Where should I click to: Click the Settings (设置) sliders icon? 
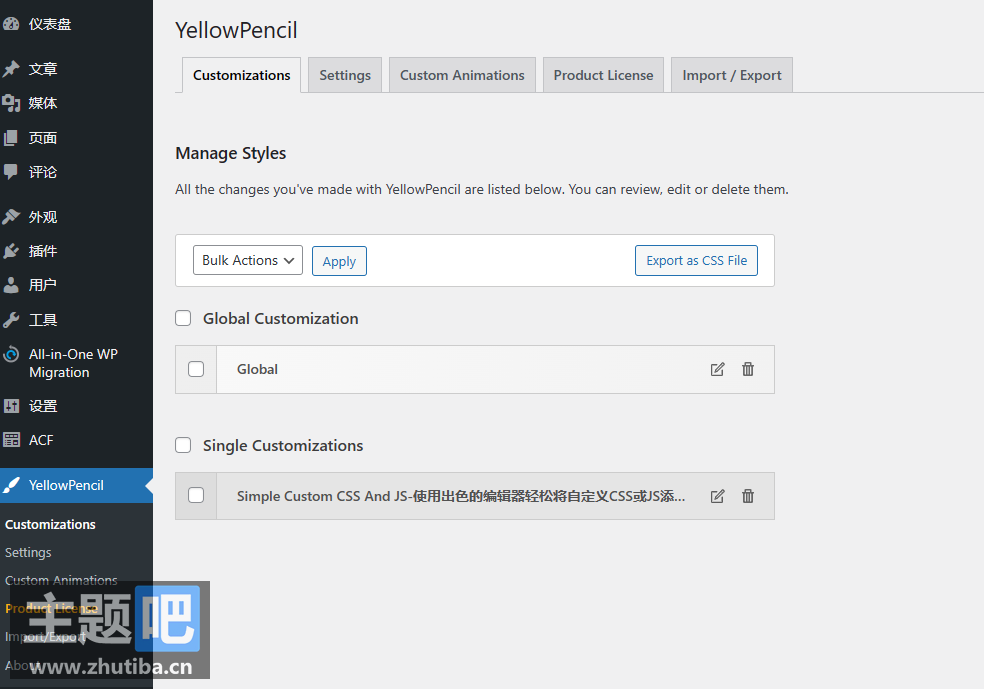(x=11, y=406)
